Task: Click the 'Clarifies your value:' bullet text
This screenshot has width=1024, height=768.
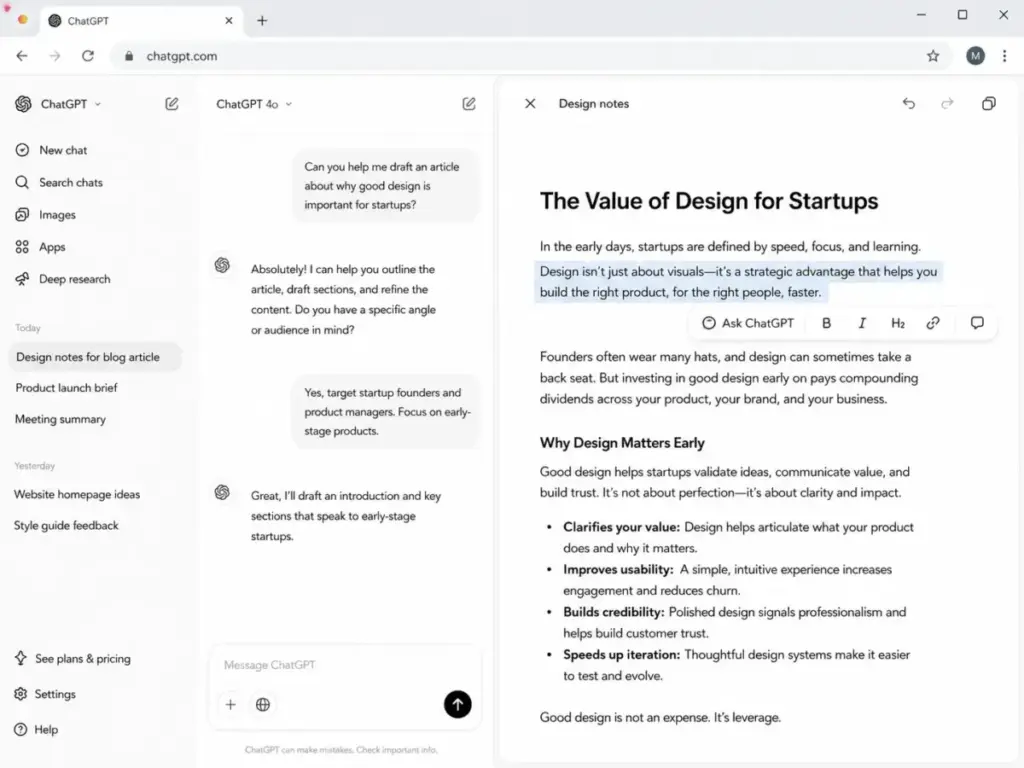Action: 621,527
